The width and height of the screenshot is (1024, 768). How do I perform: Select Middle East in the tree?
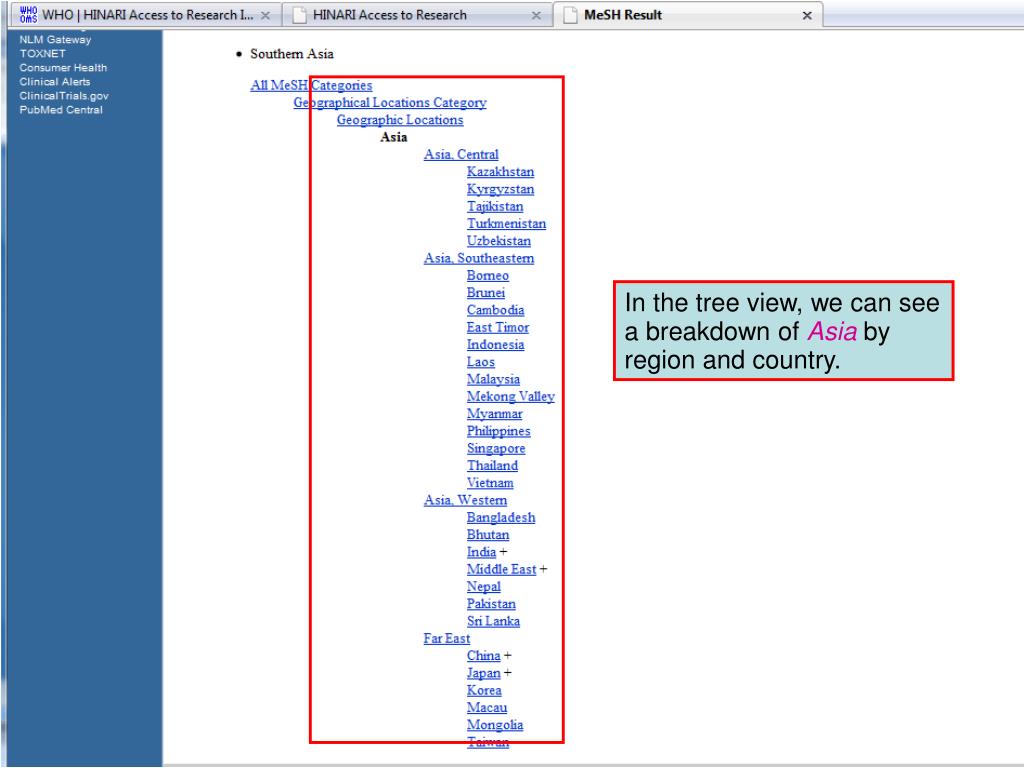[x=502, y=569]
